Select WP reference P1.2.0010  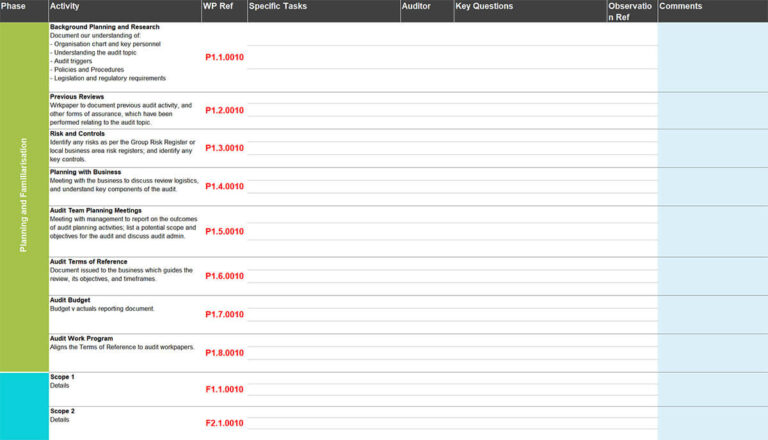point(224,110)
